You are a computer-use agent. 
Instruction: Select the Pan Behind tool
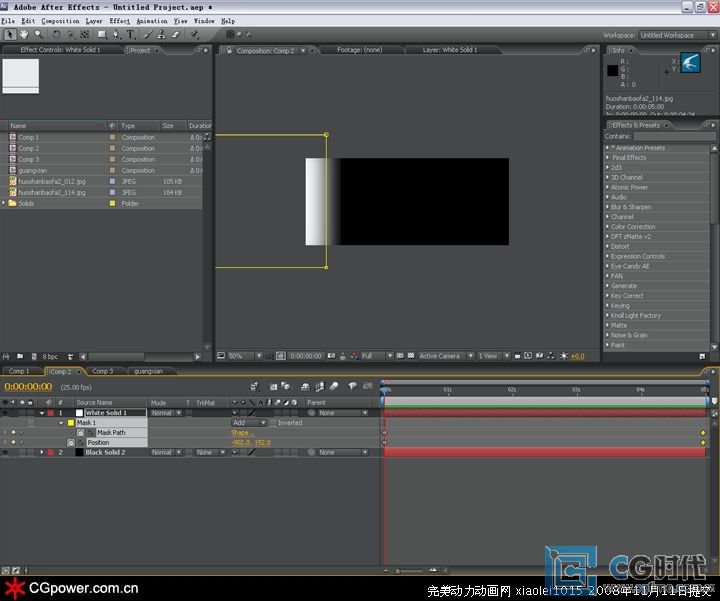coord(85,34)
